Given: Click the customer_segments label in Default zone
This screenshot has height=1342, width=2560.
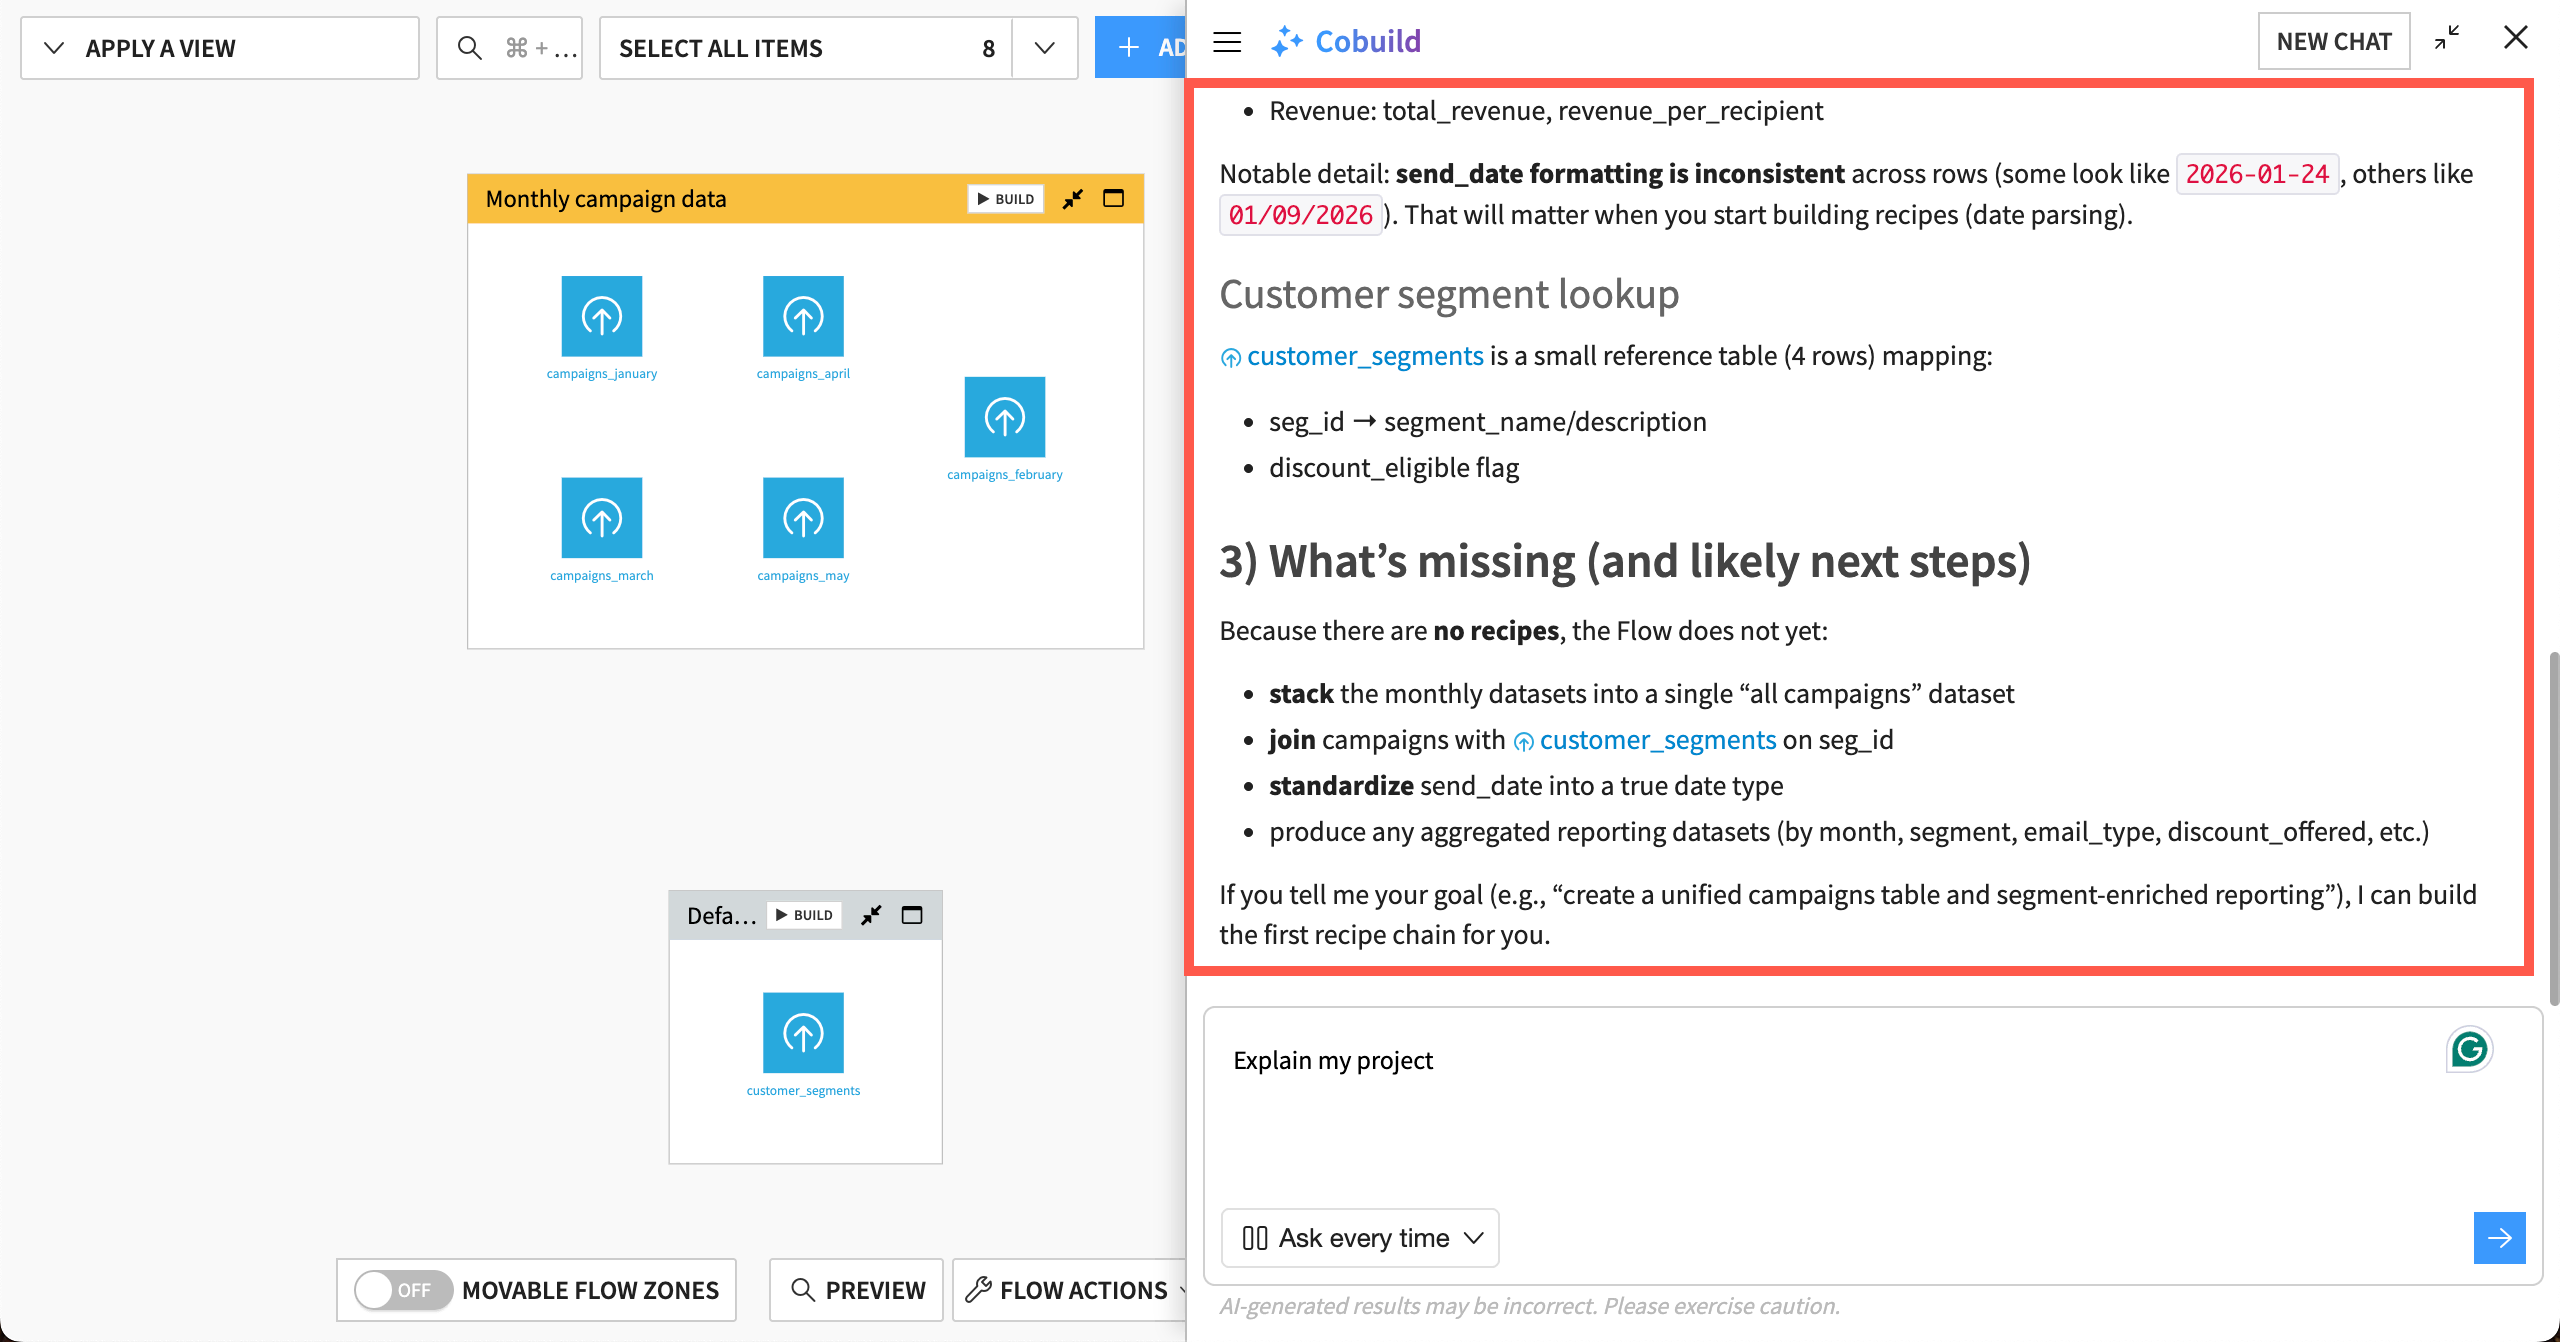Looking at the screenshot, I should pyautogui.click(x=803, y=1090).
